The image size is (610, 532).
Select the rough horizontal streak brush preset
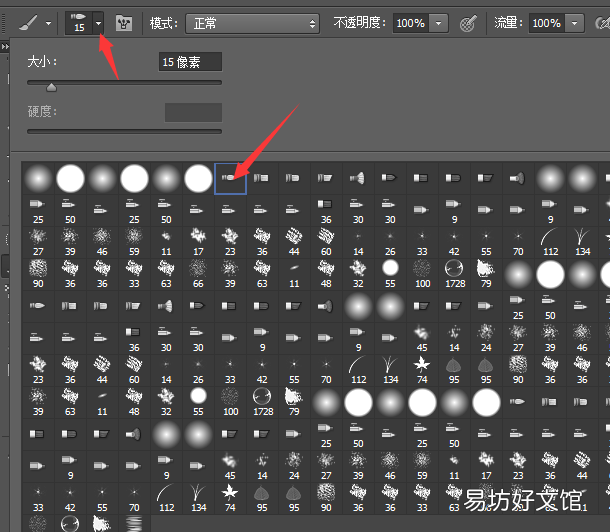pyautogui.click(x=134, y=523)
